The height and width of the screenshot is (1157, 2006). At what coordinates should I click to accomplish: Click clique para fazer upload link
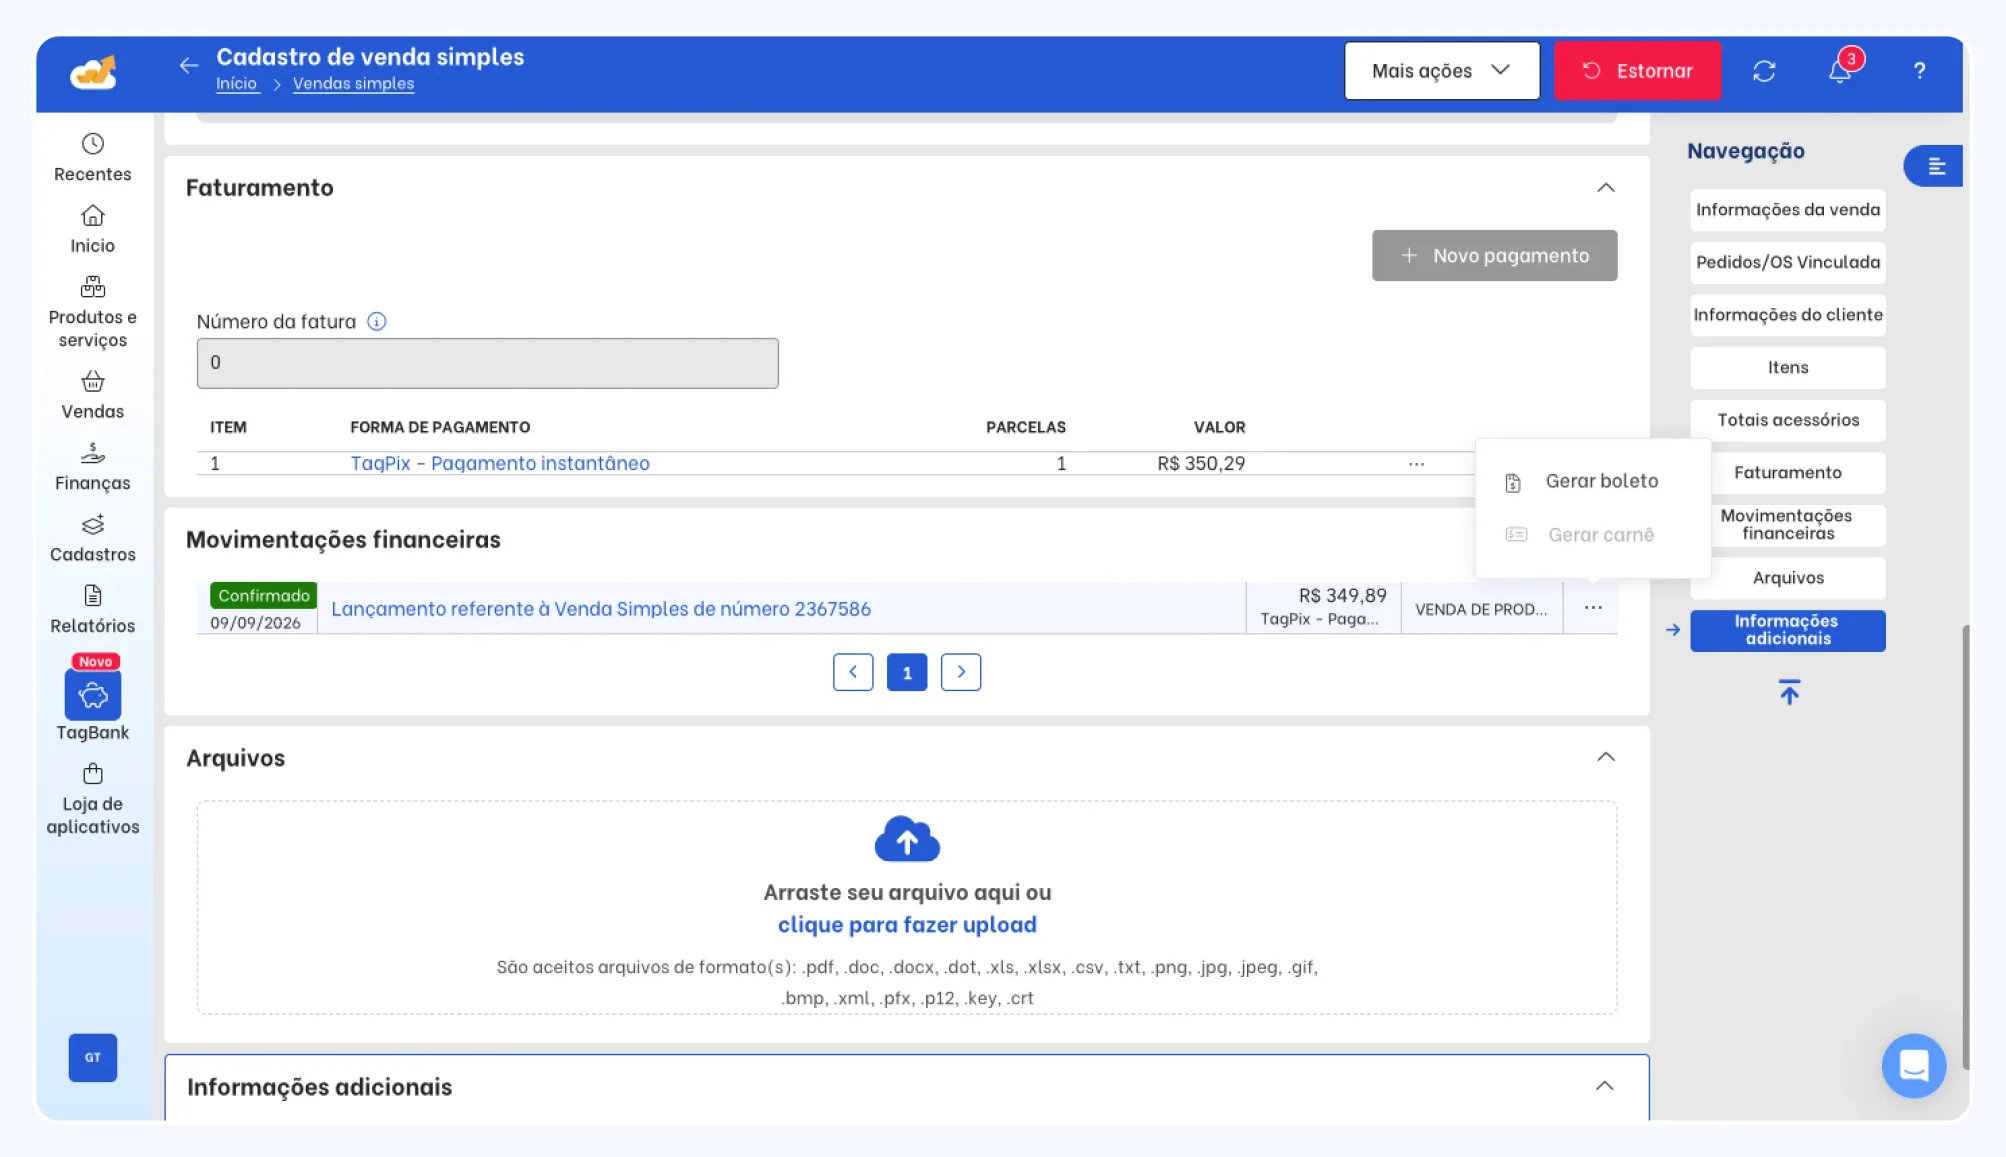click(907, 924)
